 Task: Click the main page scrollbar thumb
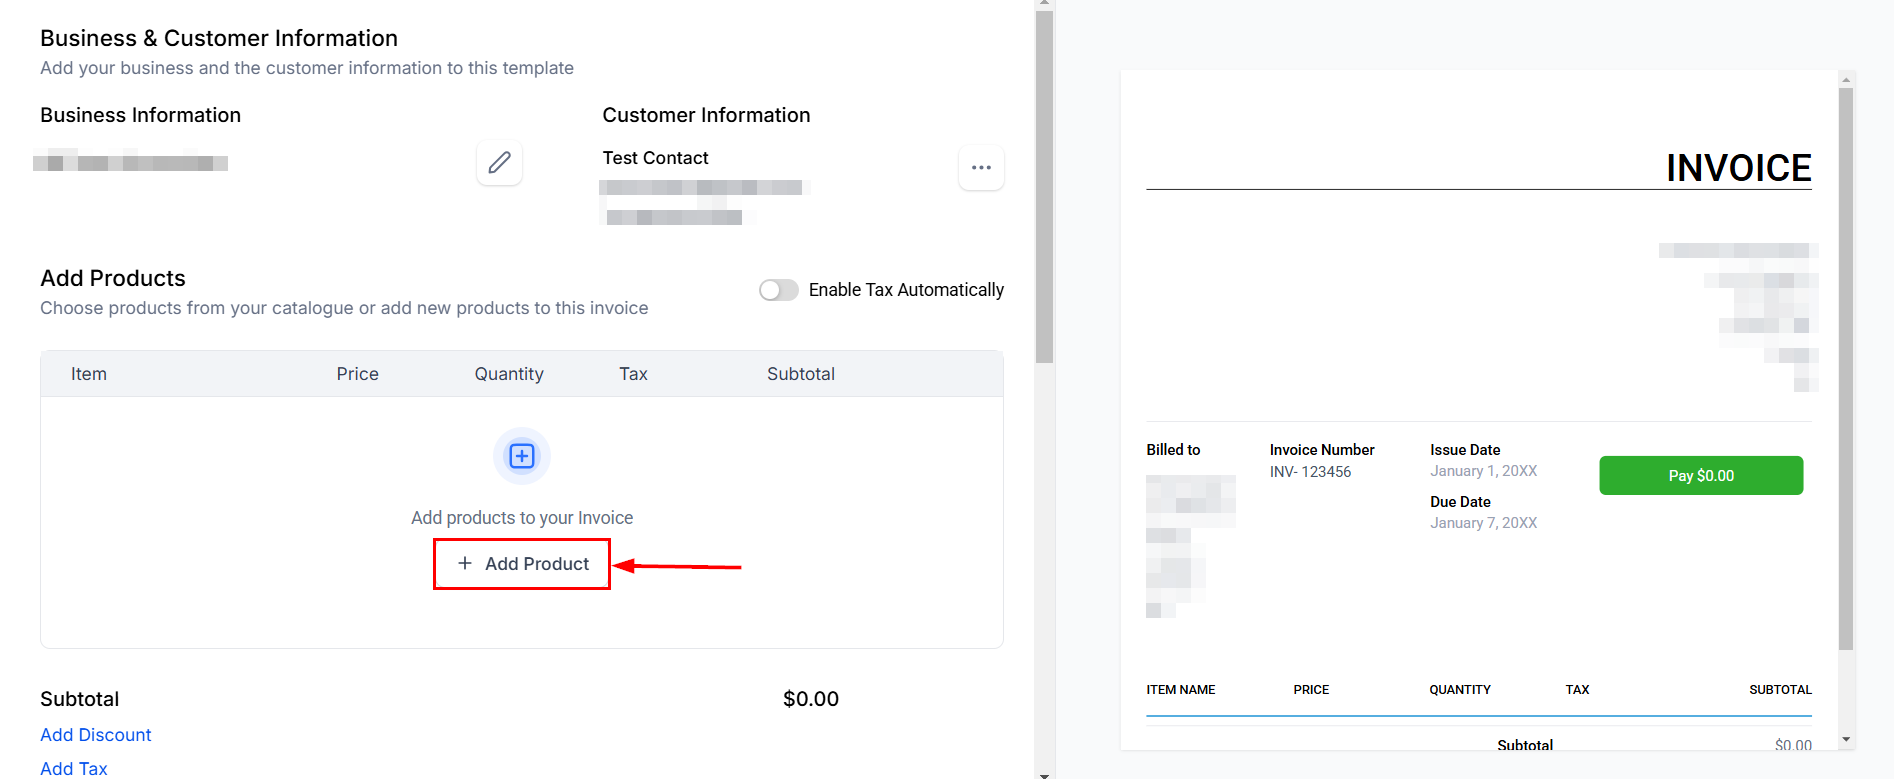pos(1044,186)
